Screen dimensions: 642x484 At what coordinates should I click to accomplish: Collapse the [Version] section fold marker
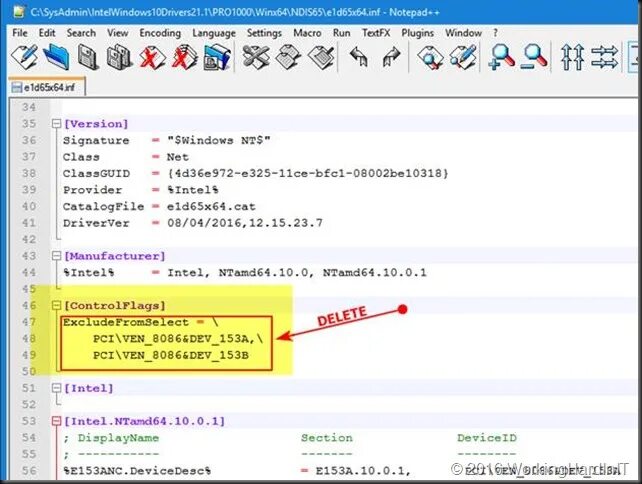coord(56,124)
